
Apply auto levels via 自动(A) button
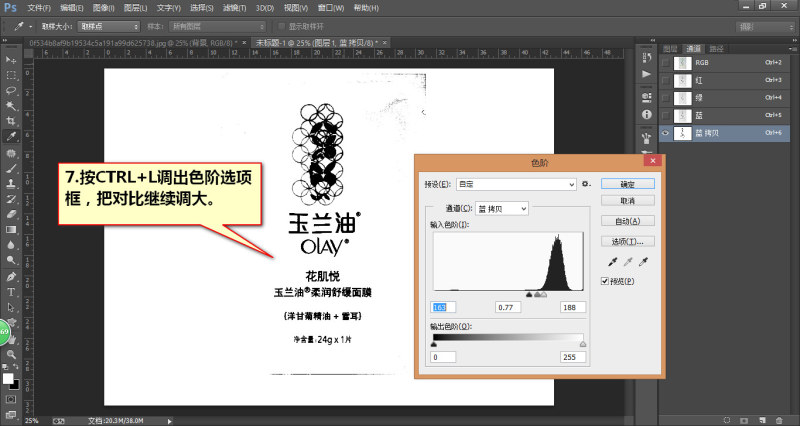pos(628,221)
